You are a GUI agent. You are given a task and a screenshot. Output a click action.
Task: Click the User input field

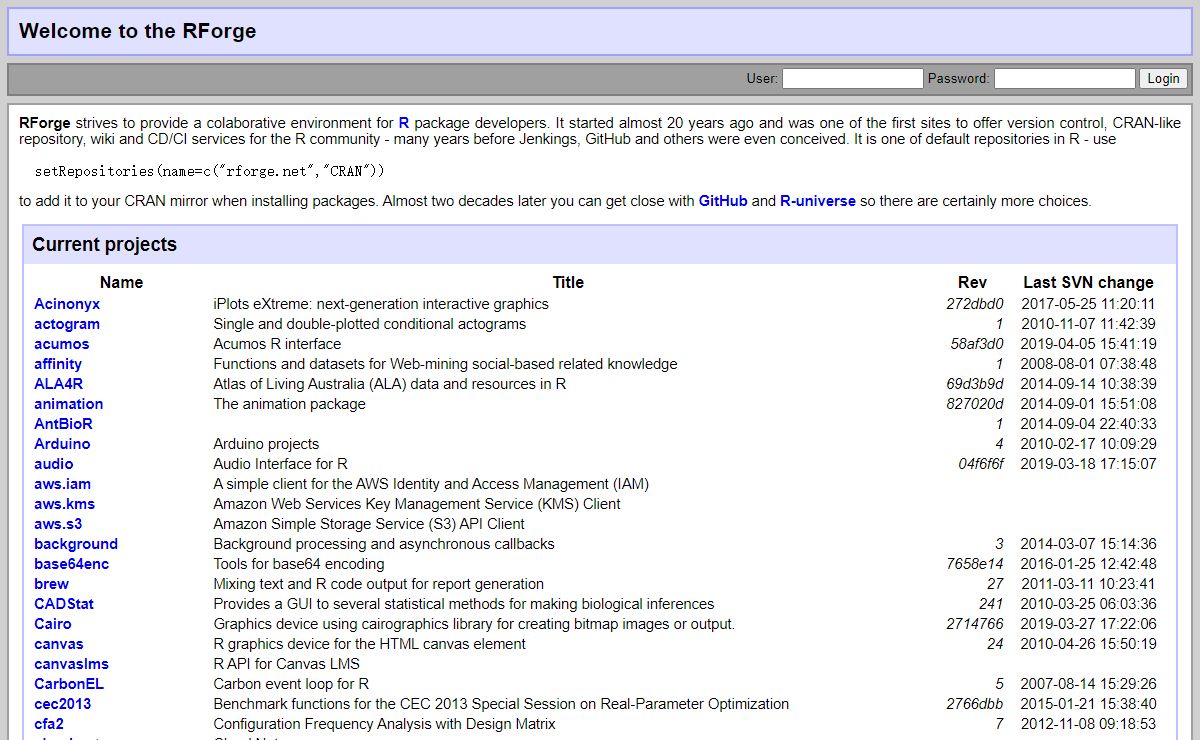(853, 78)
